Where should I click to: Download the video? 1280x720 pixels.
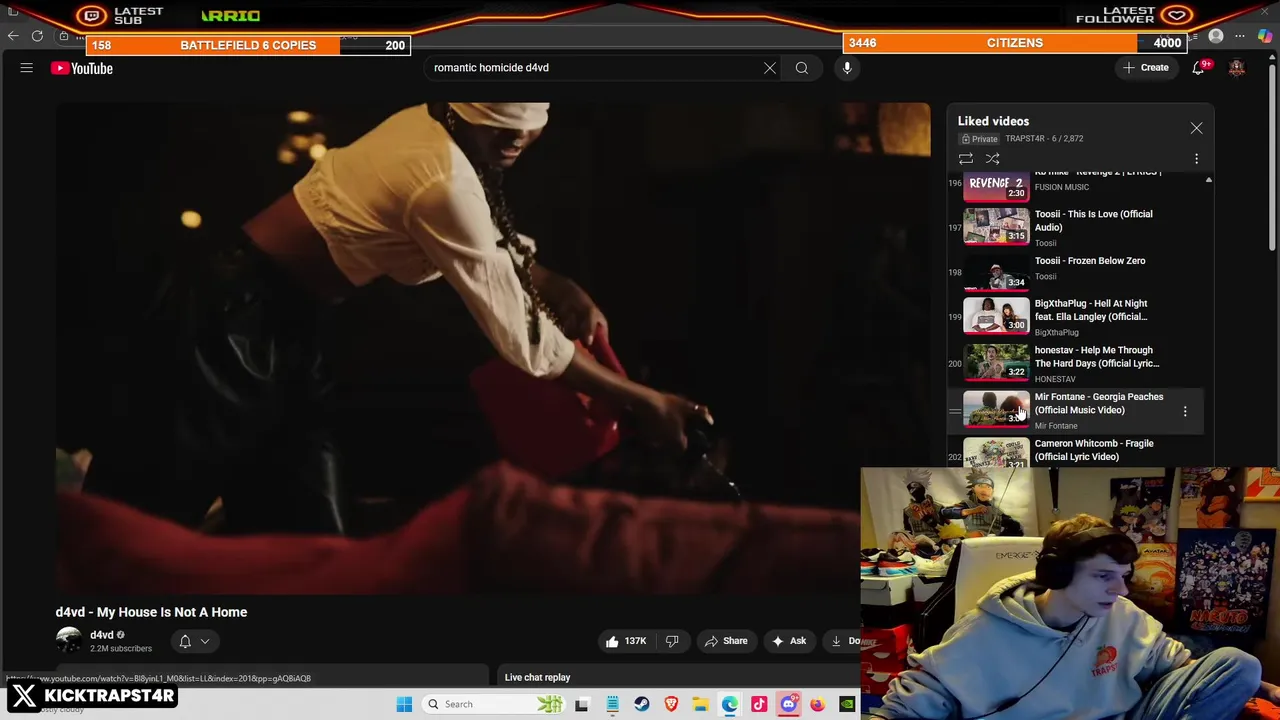coord(843,641)
